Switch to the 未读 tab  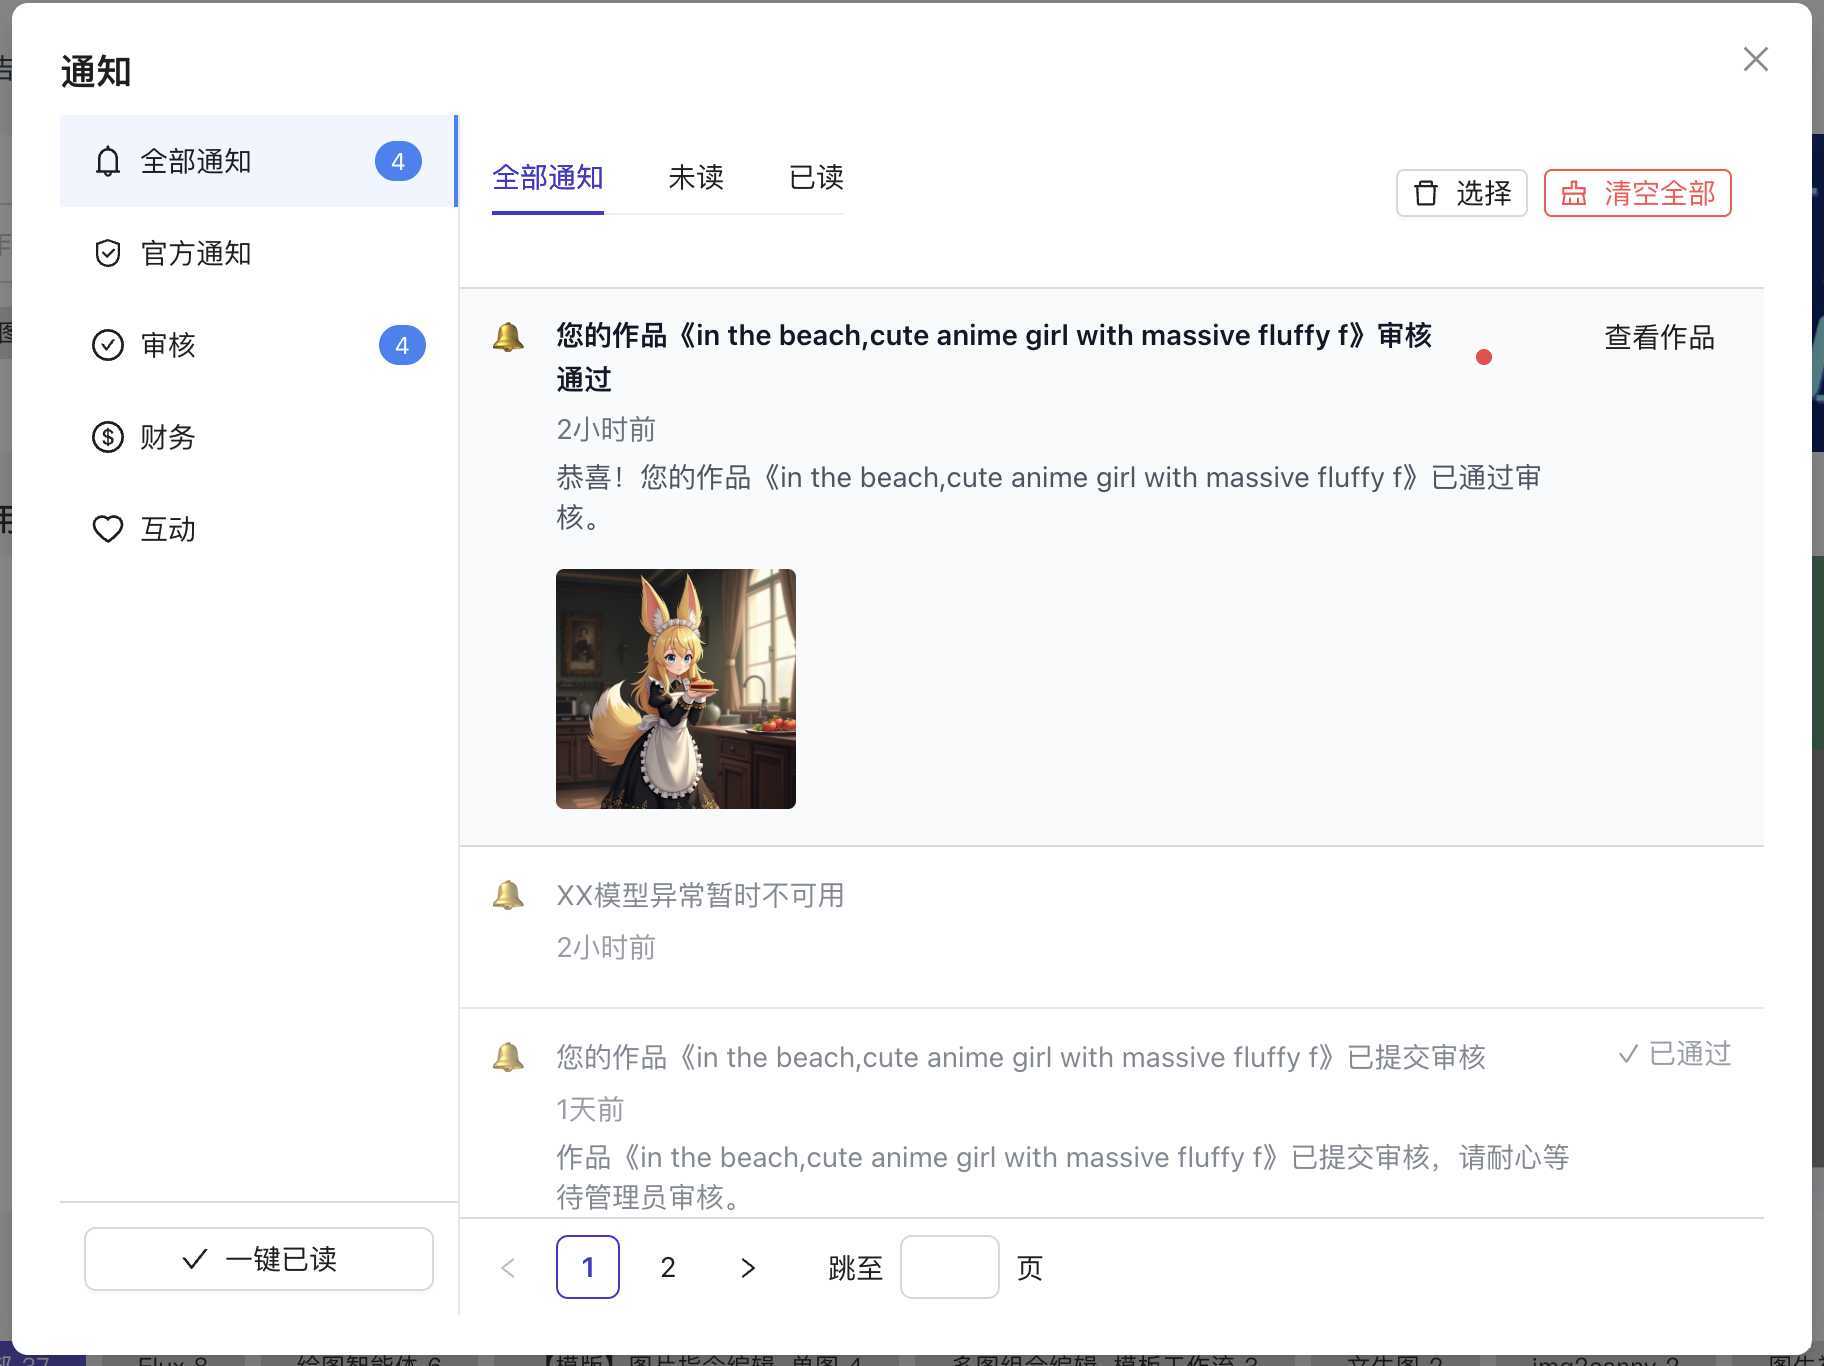coord(695,178)
